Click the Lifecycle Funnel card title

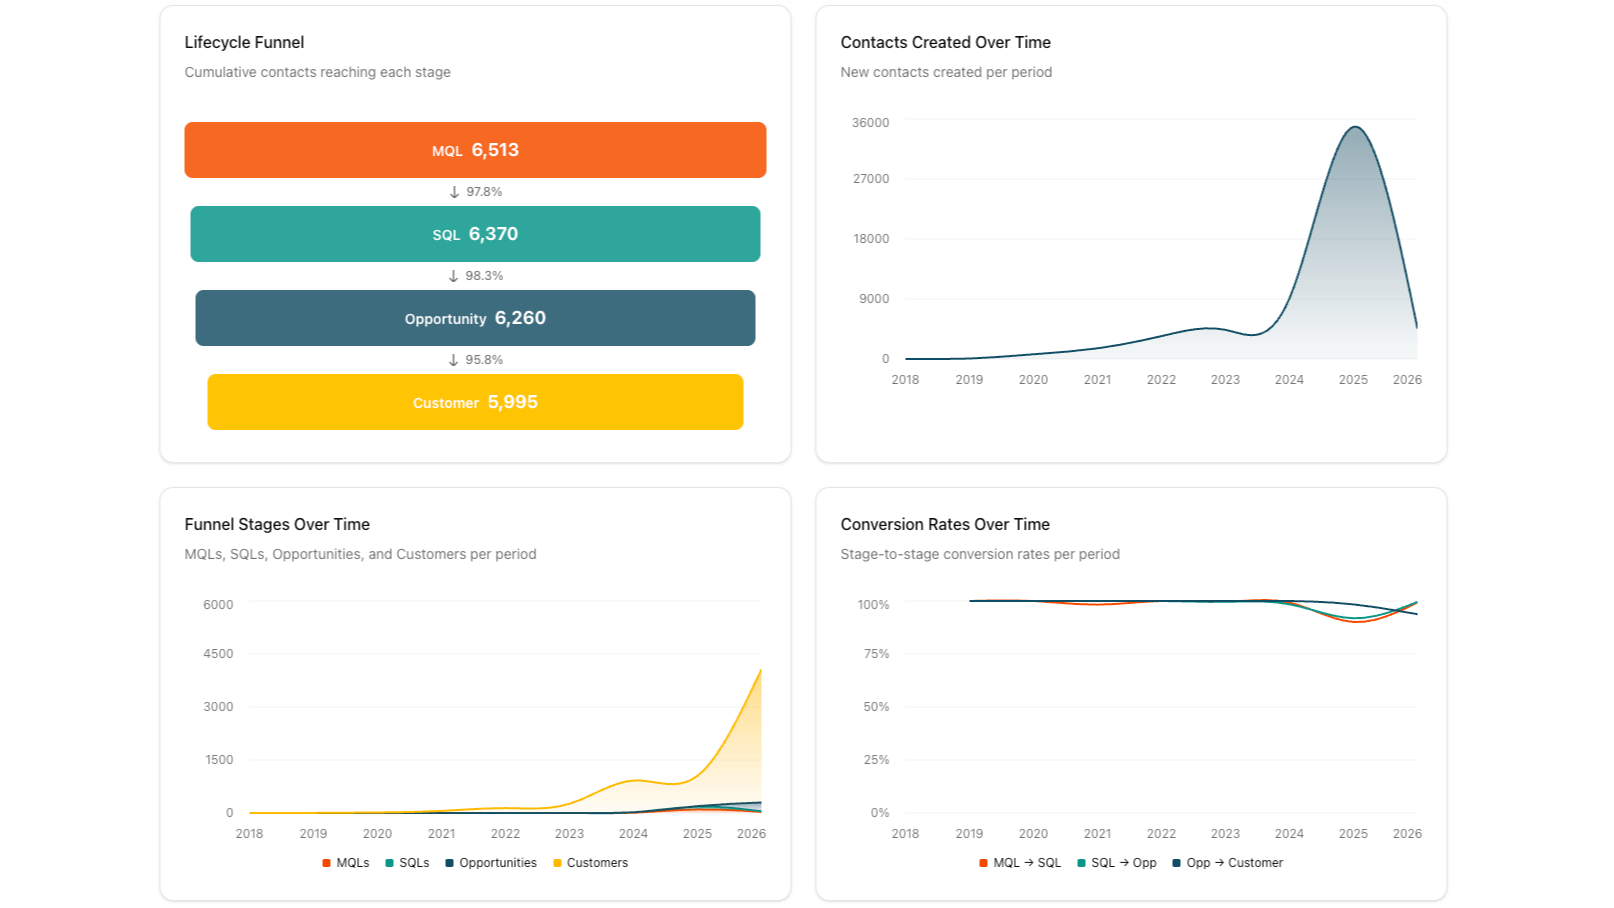244,42
